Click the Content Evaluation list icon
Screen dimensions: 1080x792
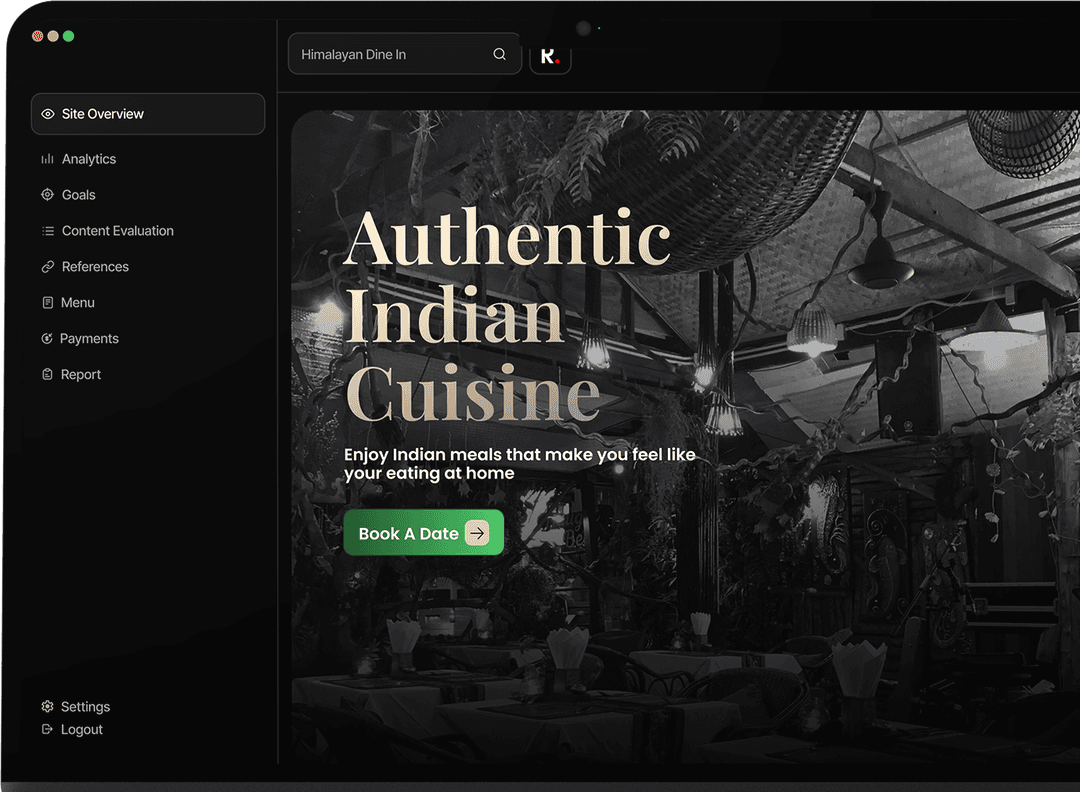click(47, 231)
